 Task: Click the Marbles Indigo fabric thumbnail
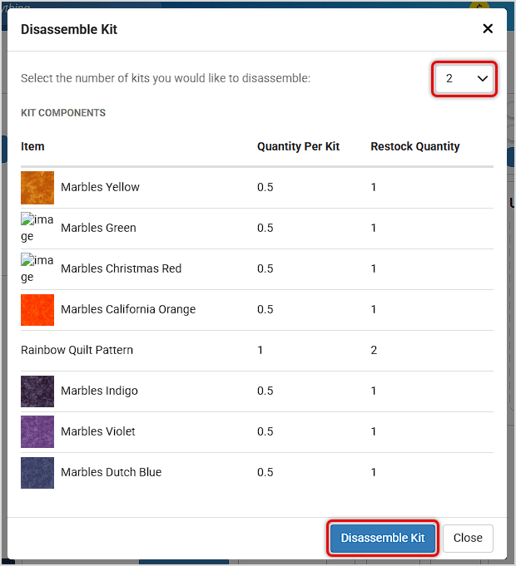pos(37,391)
